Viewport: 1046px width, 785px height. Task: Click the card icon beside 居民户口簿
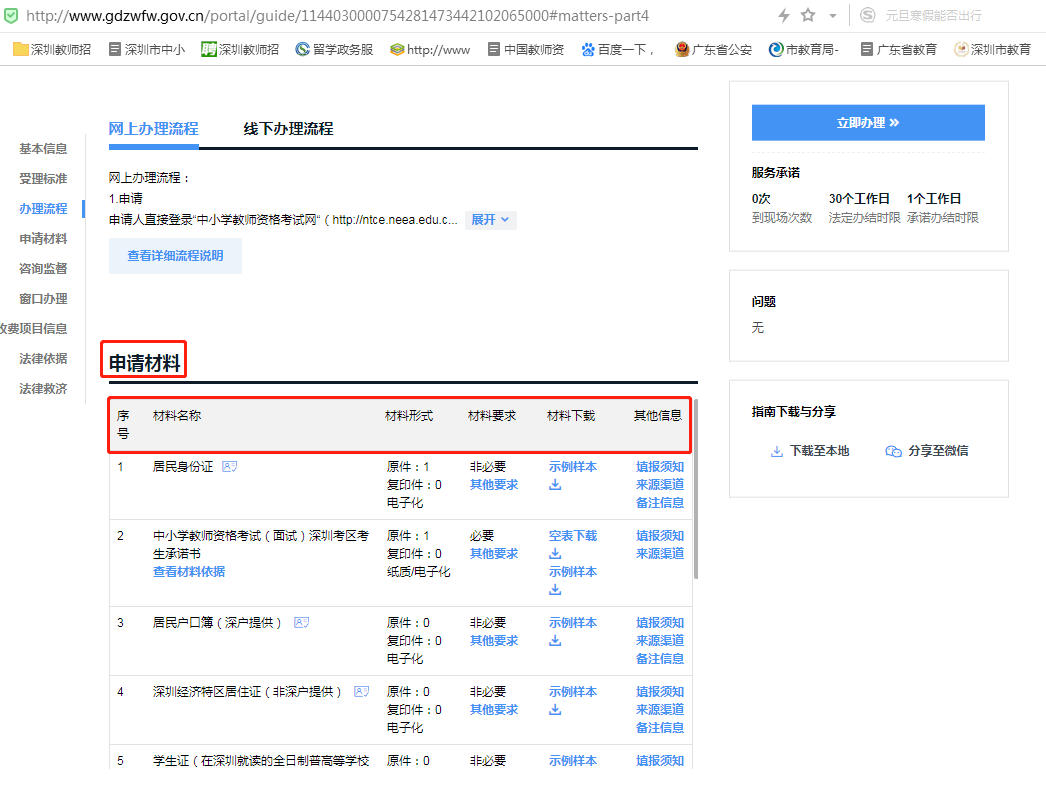pos(301,622)
